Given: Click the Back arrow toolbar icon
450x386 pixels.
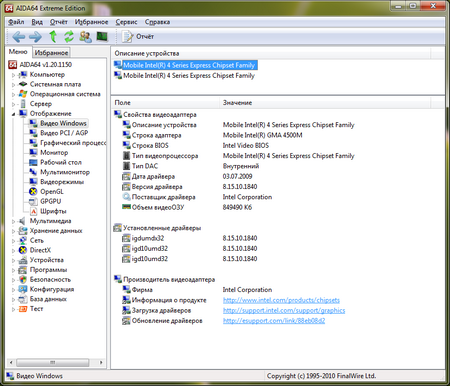Looking at the screenshot, I should (18, 36).
